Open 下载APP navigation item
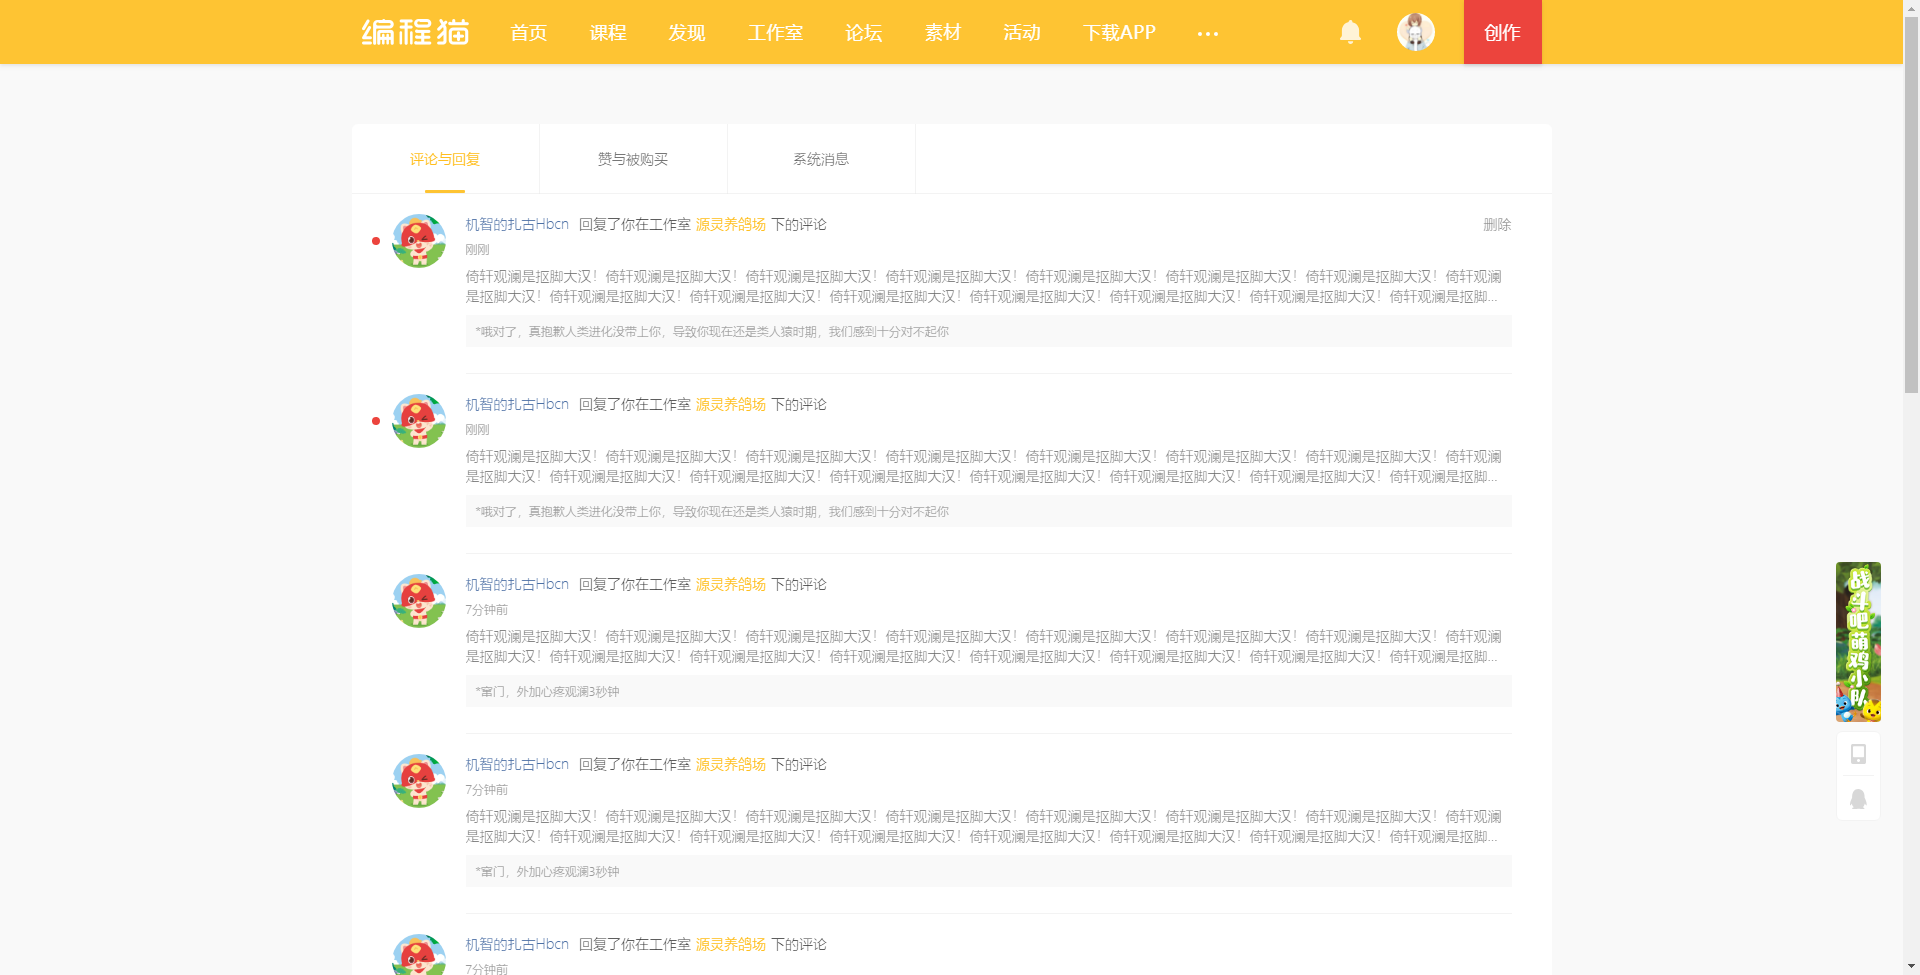Image resolution: width=1920 pixels, height=975 pixels. click(1119, 33)
